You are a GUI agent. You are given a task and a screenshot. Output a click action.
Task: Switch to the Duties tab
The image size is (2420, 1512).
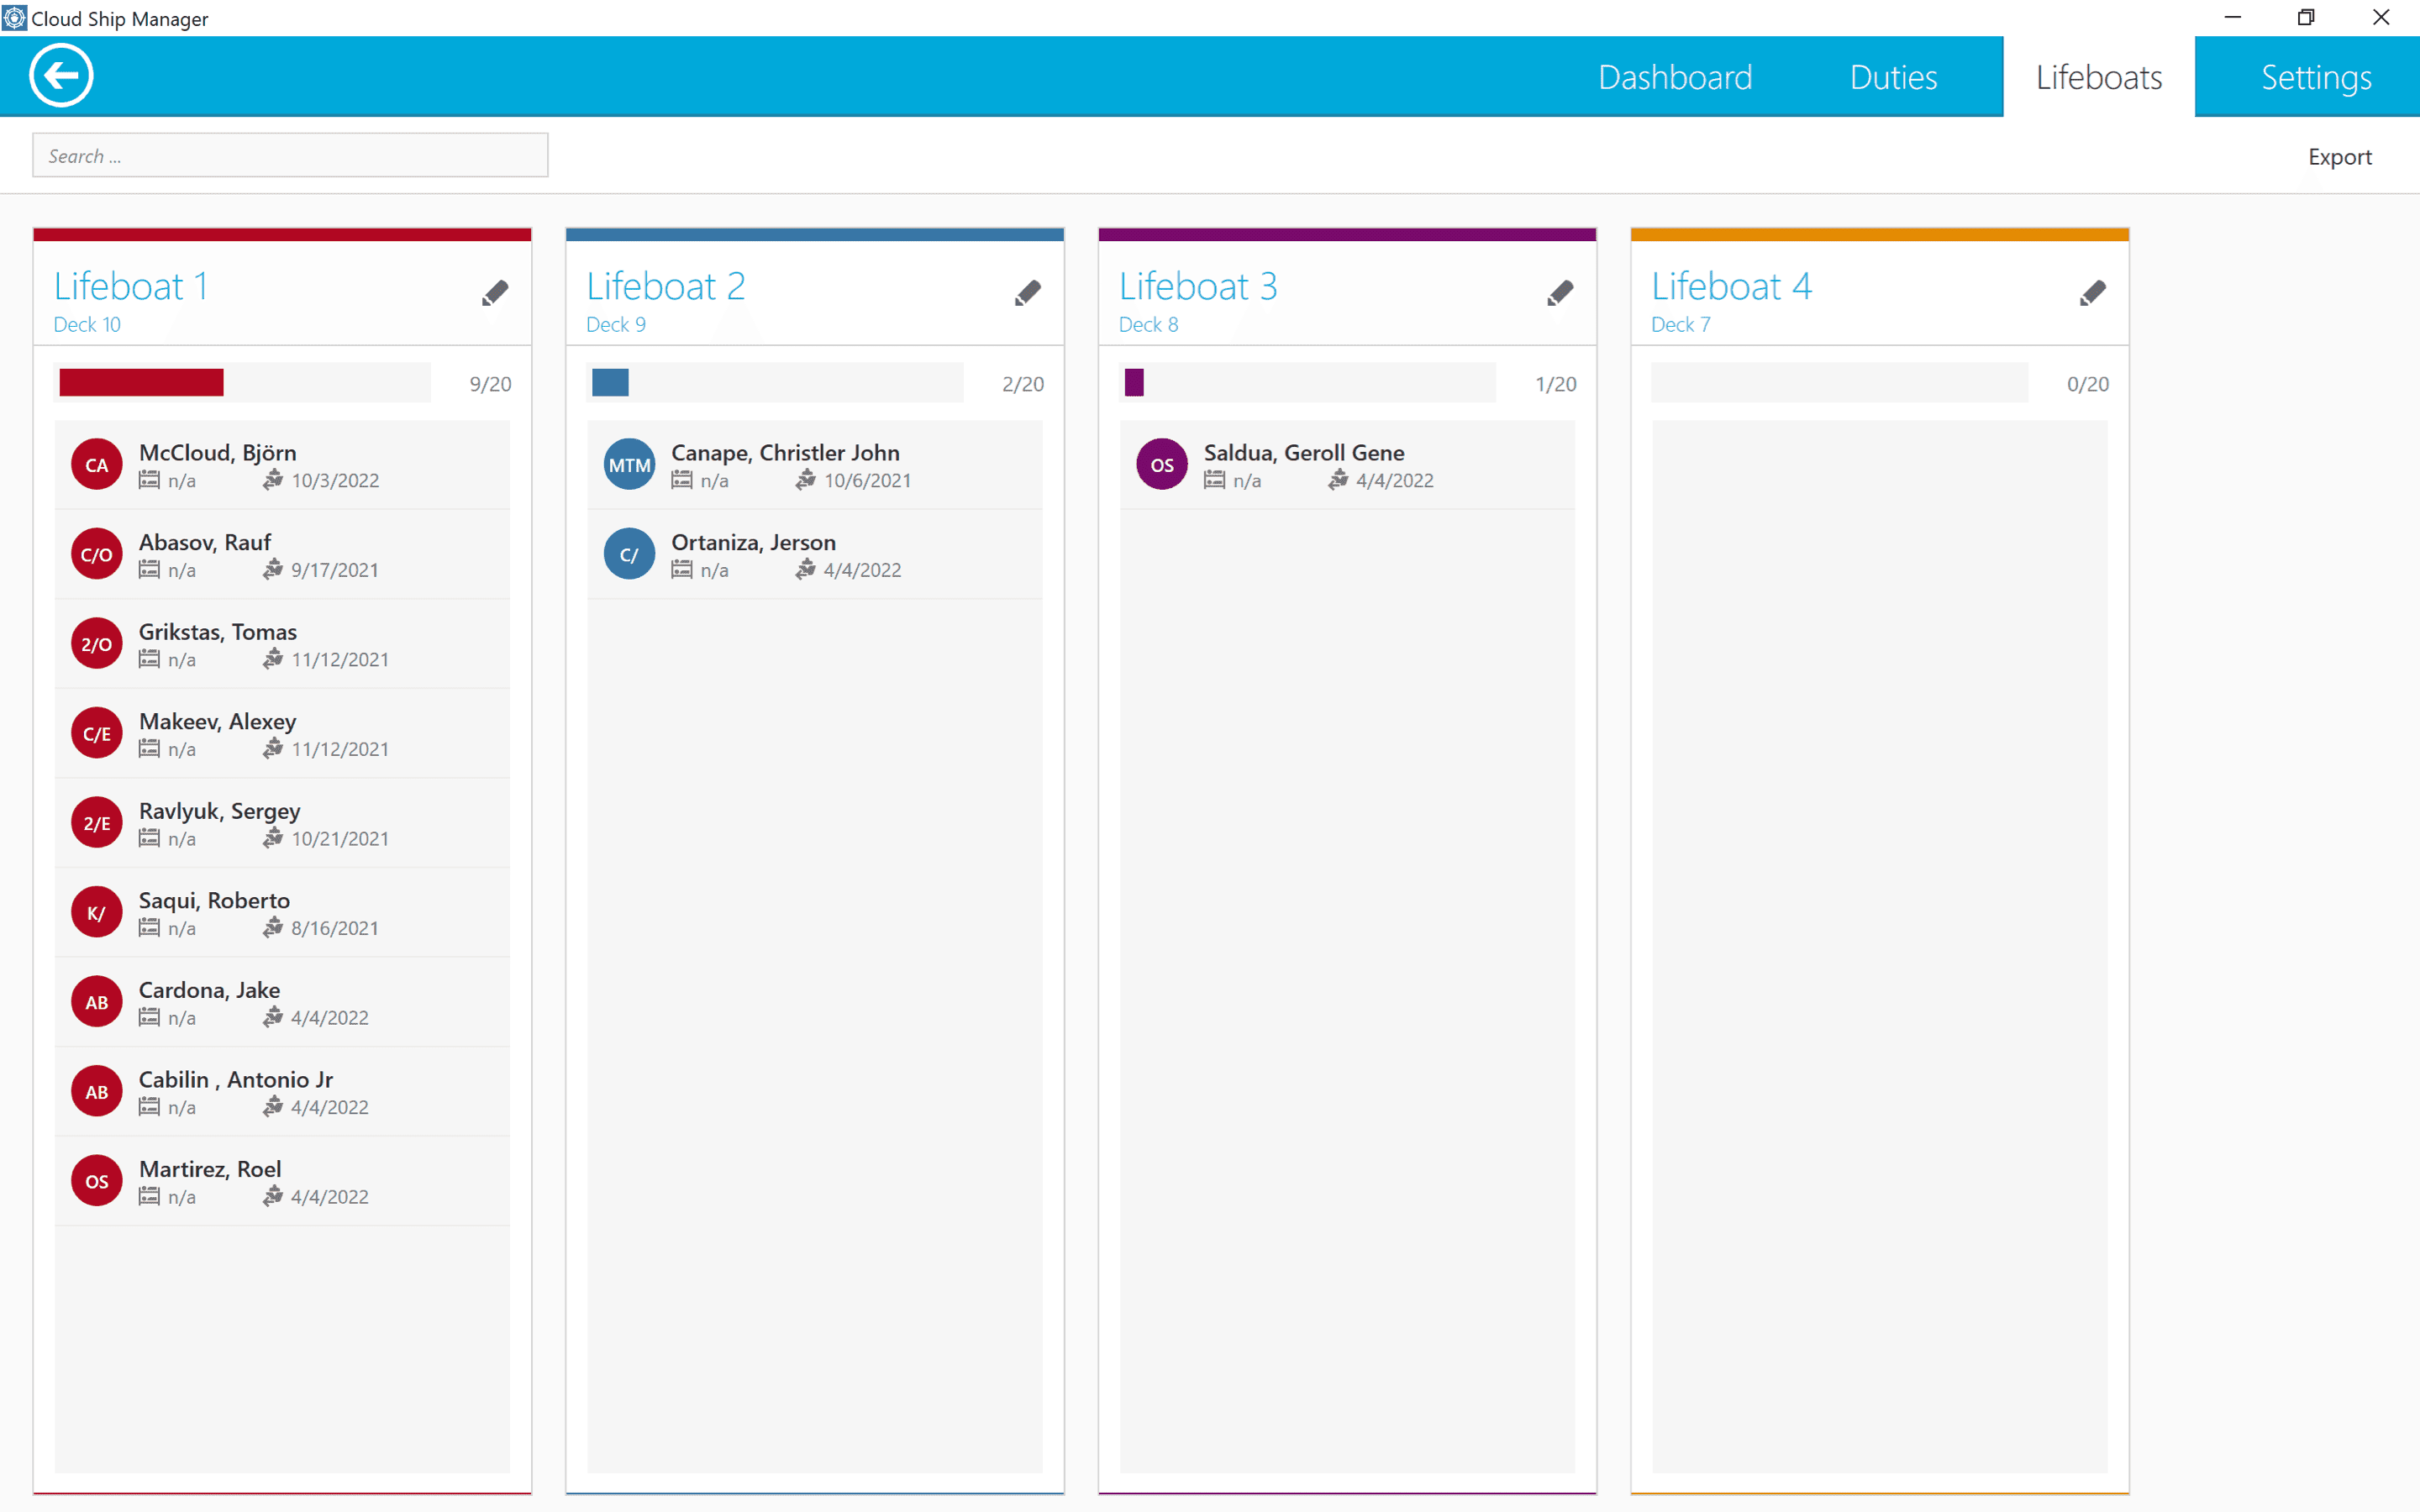click(1893, 77)
